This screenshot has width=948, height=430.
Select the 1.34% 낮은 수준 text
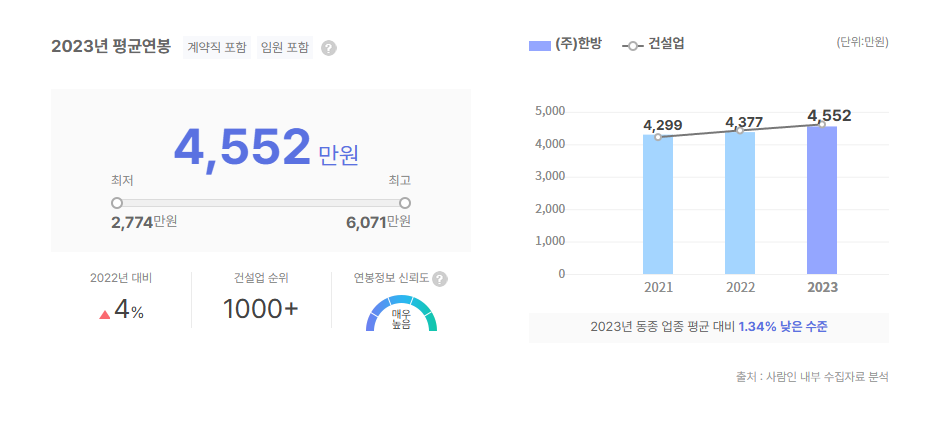click(x=782, y=327)
